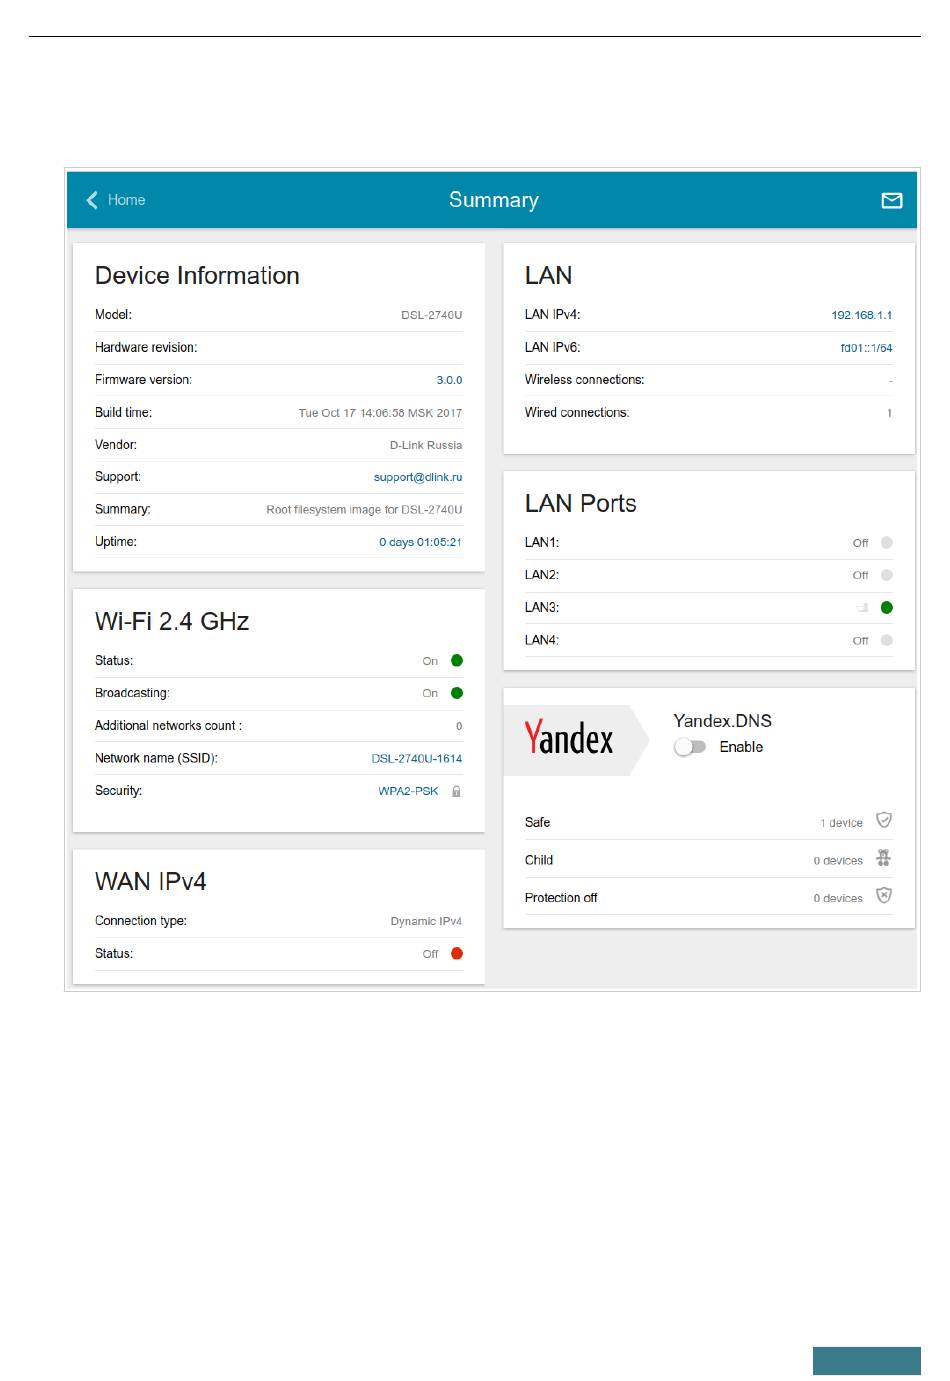Screen dimensions: 950x1381
Task: Click the support@dlink.ru email link
Action: [418, 477]
